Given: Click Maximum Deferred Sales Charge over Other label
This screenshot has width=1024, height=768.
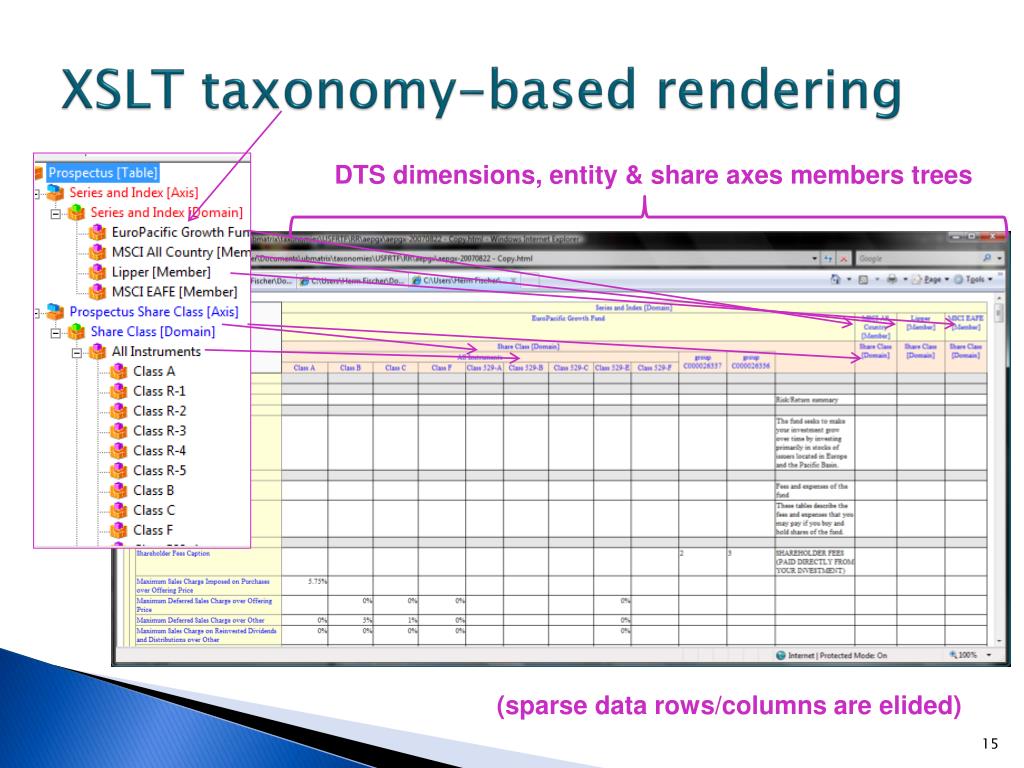Looking at the screenshot, I should coord(200,620).
